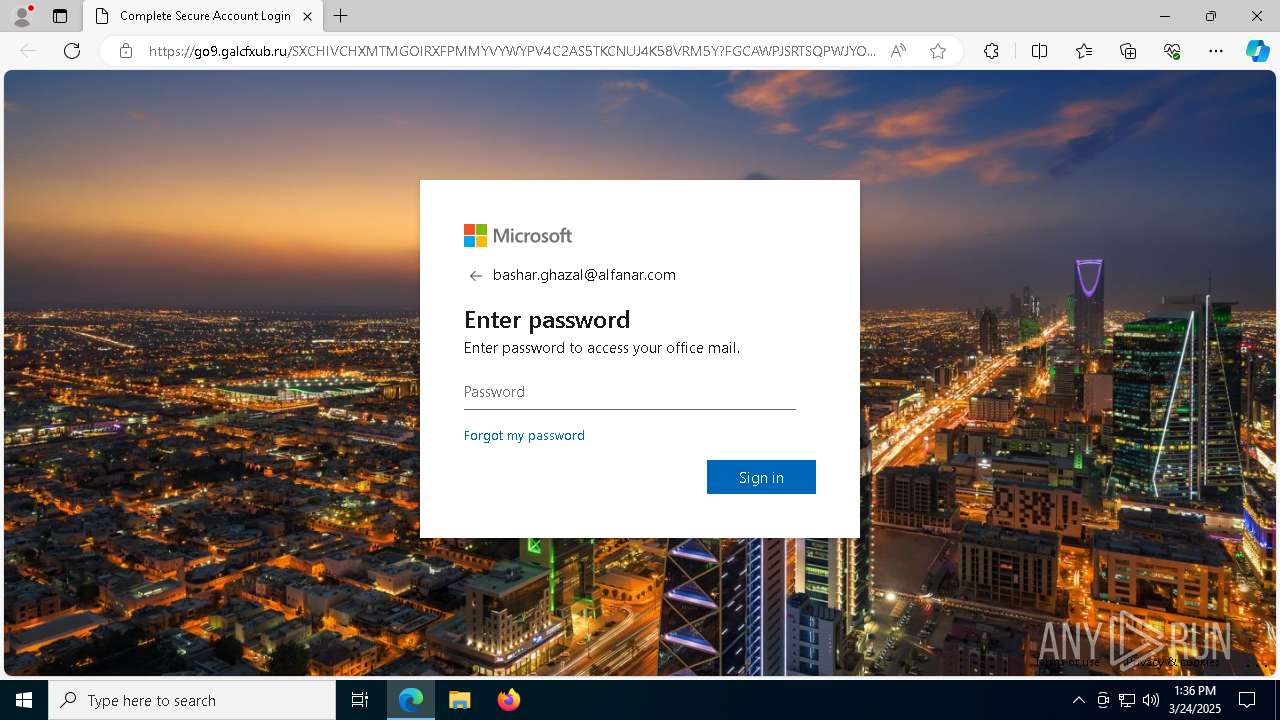Close the Complete Secure Account Login tab

click(x=307, y=16)
